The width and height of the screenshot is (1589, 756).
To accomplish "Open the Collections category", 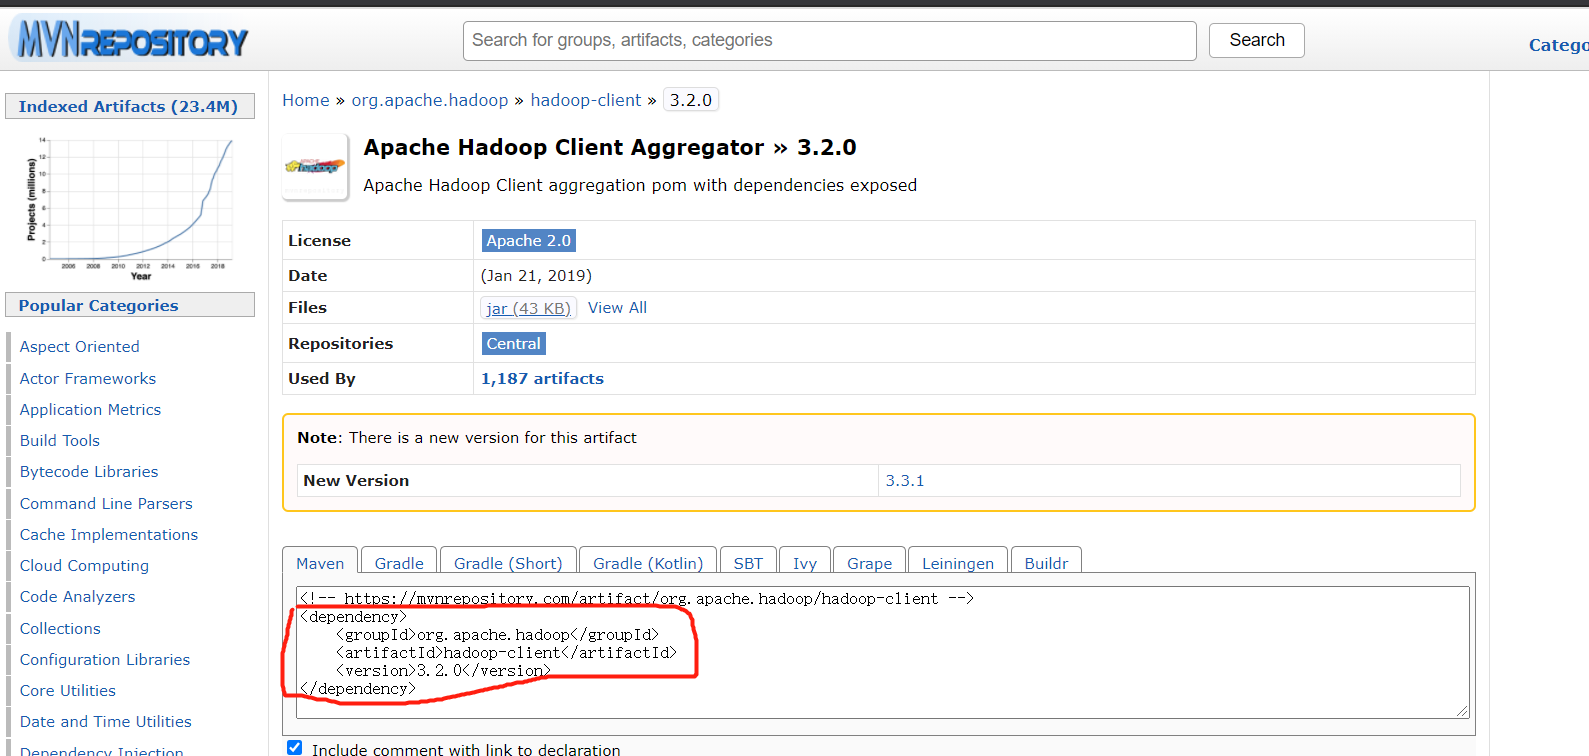I will pos(60,629).
